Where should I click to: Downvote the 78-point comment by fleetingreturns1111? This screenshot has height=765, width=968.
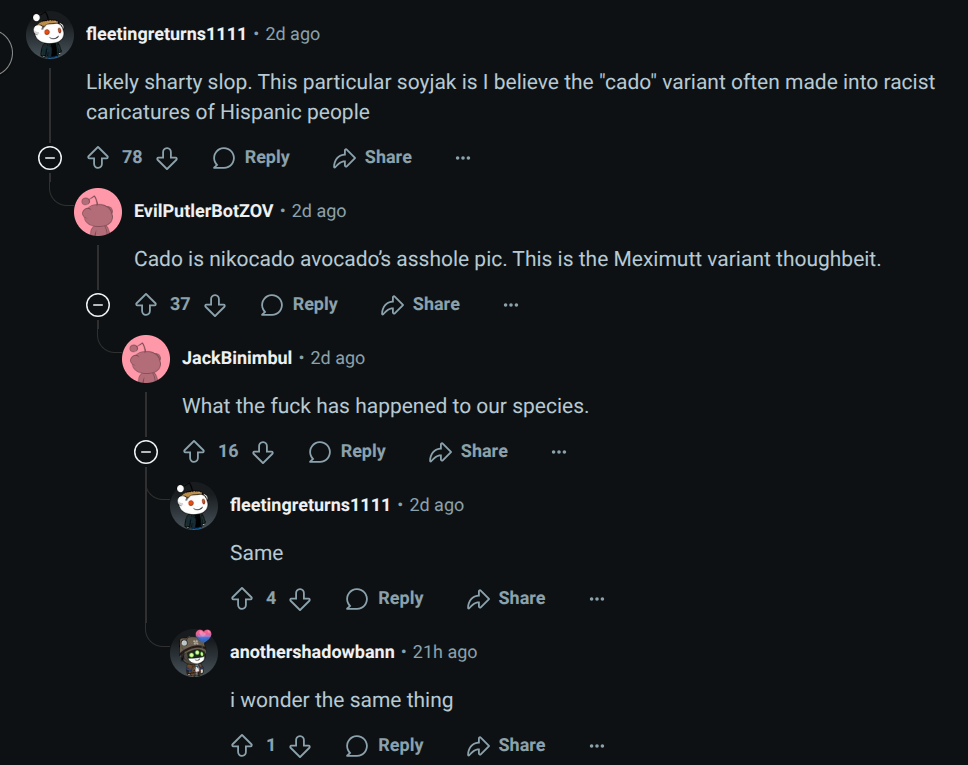point(167,157)
